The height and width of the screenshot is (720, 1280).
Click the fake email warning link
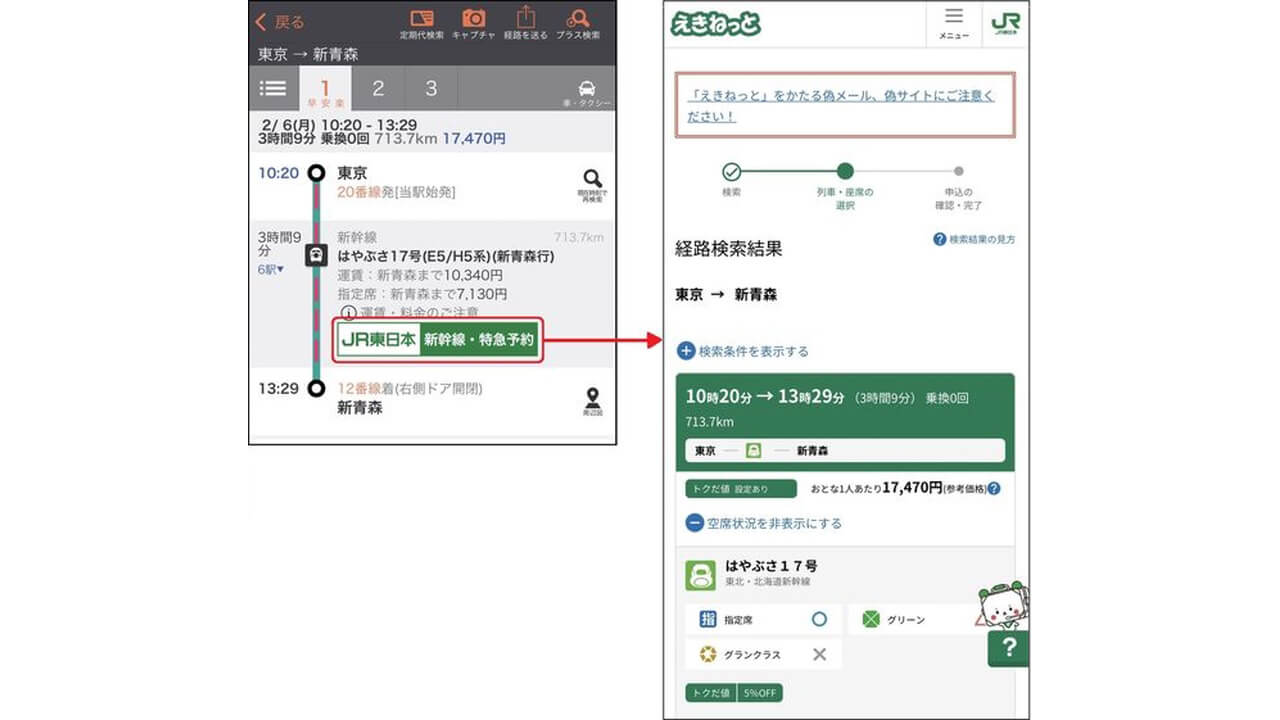point(840,106)
